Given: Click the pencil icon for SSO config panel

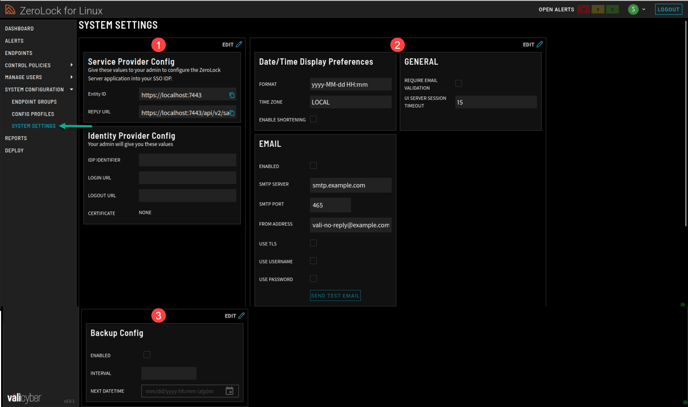Looking at the screenshot, I should pos(239,44).
